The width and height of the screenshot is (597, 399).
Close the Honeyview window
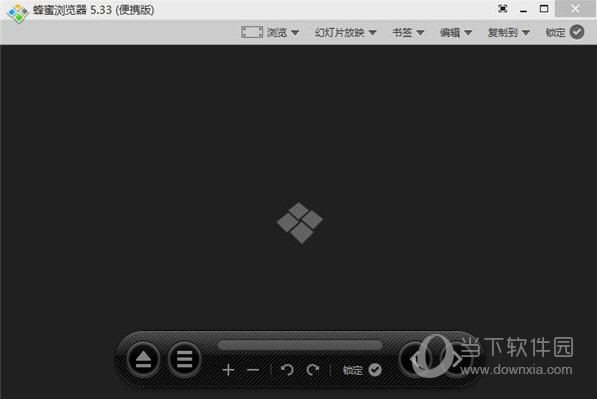[575, 9]
